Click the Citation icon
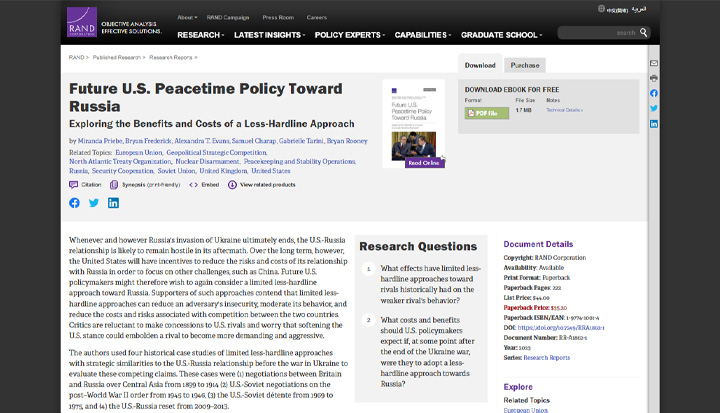Screen dimensions: 720x413 [73, 184]
